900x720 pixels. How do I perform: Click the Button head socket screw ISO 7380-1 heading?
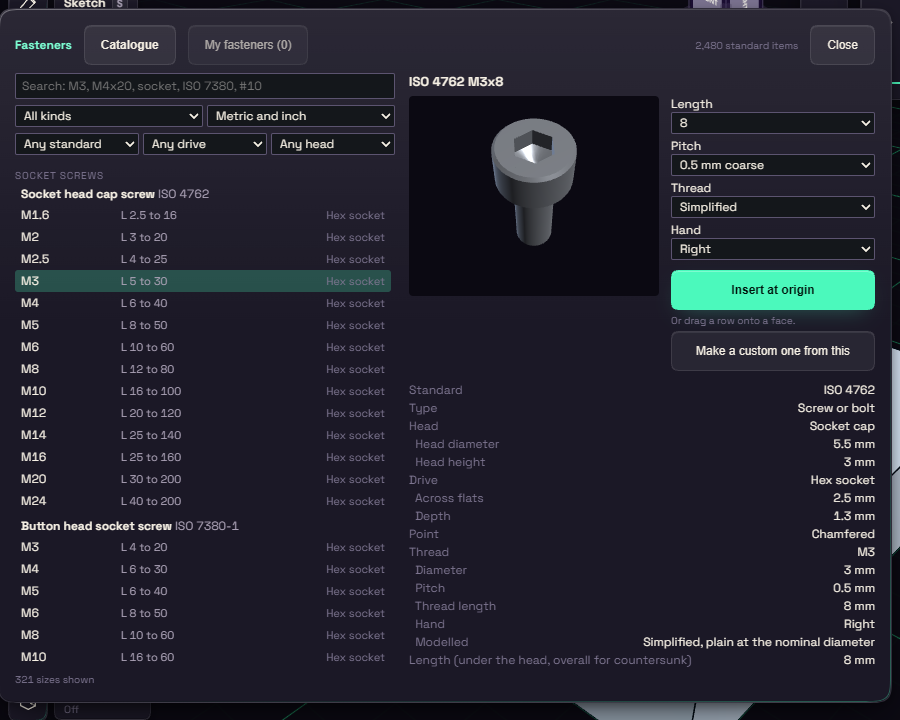[x=130, y=526]
